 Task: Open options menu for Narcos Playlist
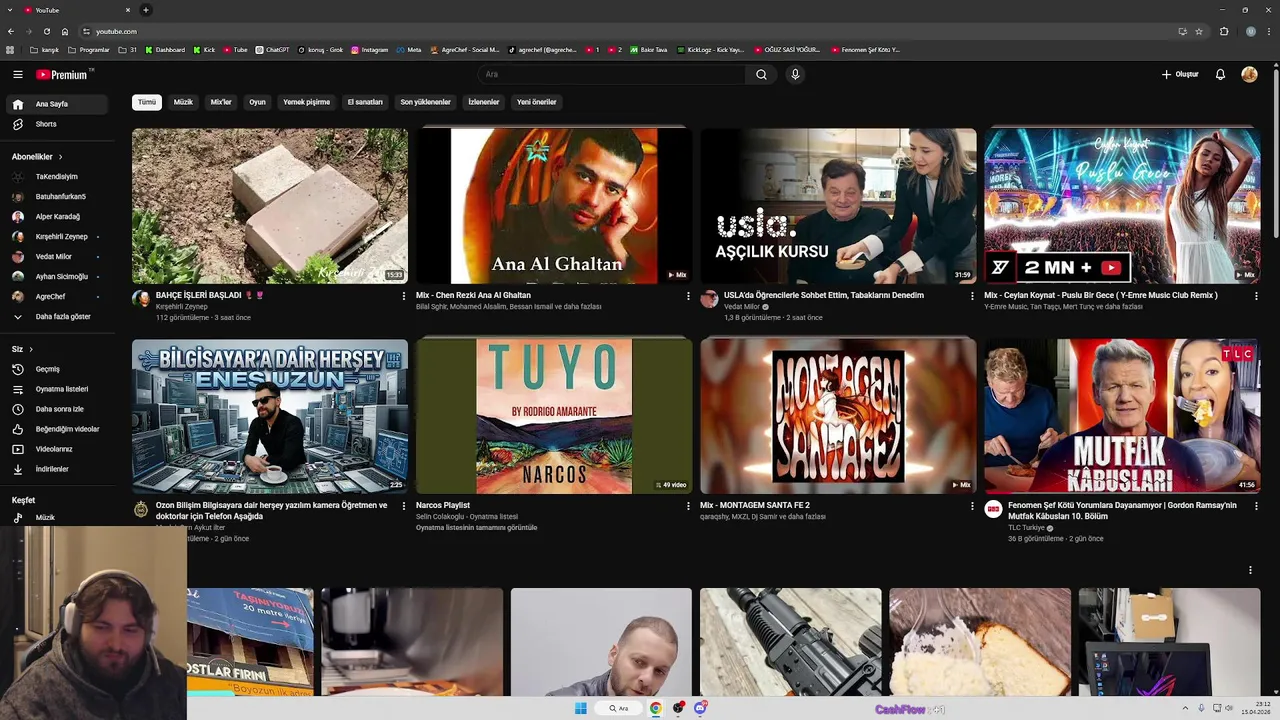[688, 506]
